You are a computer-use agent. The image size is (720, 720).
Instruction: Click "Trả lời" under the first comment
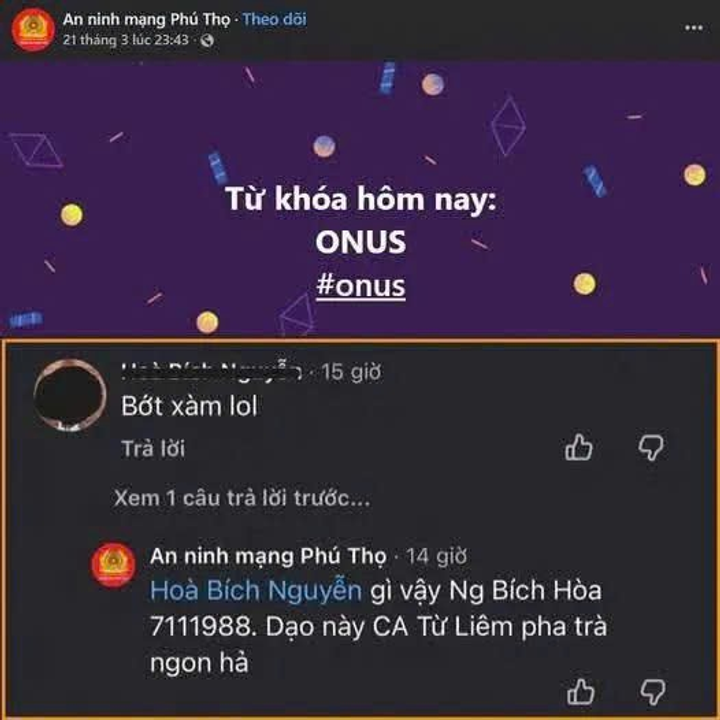coord(153,449)
